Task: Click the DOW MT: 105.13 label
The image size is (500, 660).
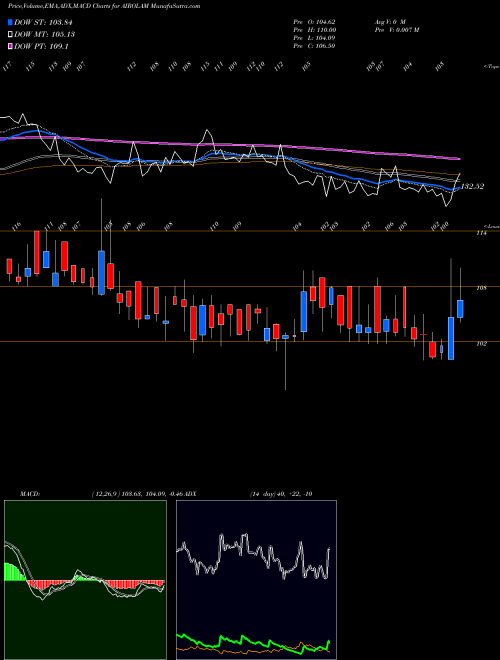Action: pos(45,34)
